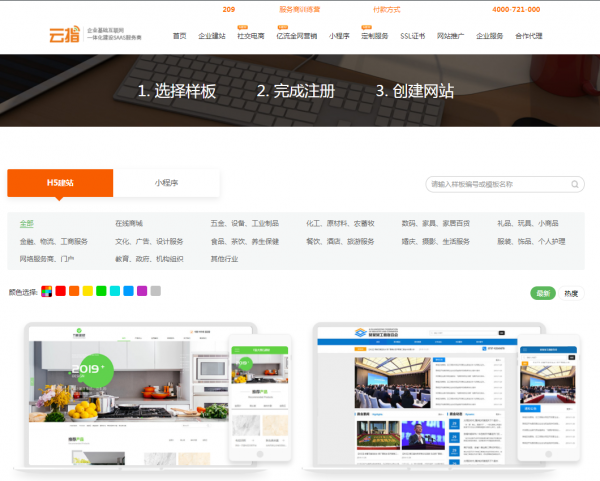Screen dimensions: 600x481
Task: Open 企业服务 navigation menu
Action: 489,35
